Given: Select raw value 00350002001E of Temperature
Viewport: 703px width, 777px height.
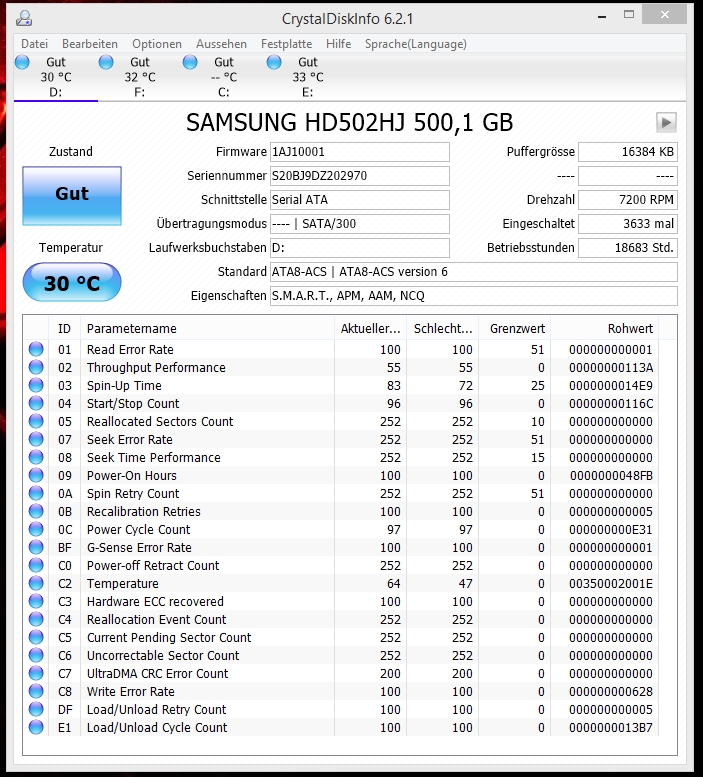Looking at the screenshot, I should click(611, 584).
